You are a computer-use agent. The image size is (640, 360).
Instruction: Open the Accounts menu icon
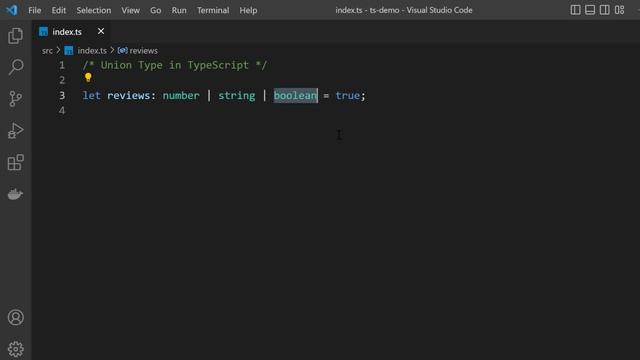click(x=16, y=318)
